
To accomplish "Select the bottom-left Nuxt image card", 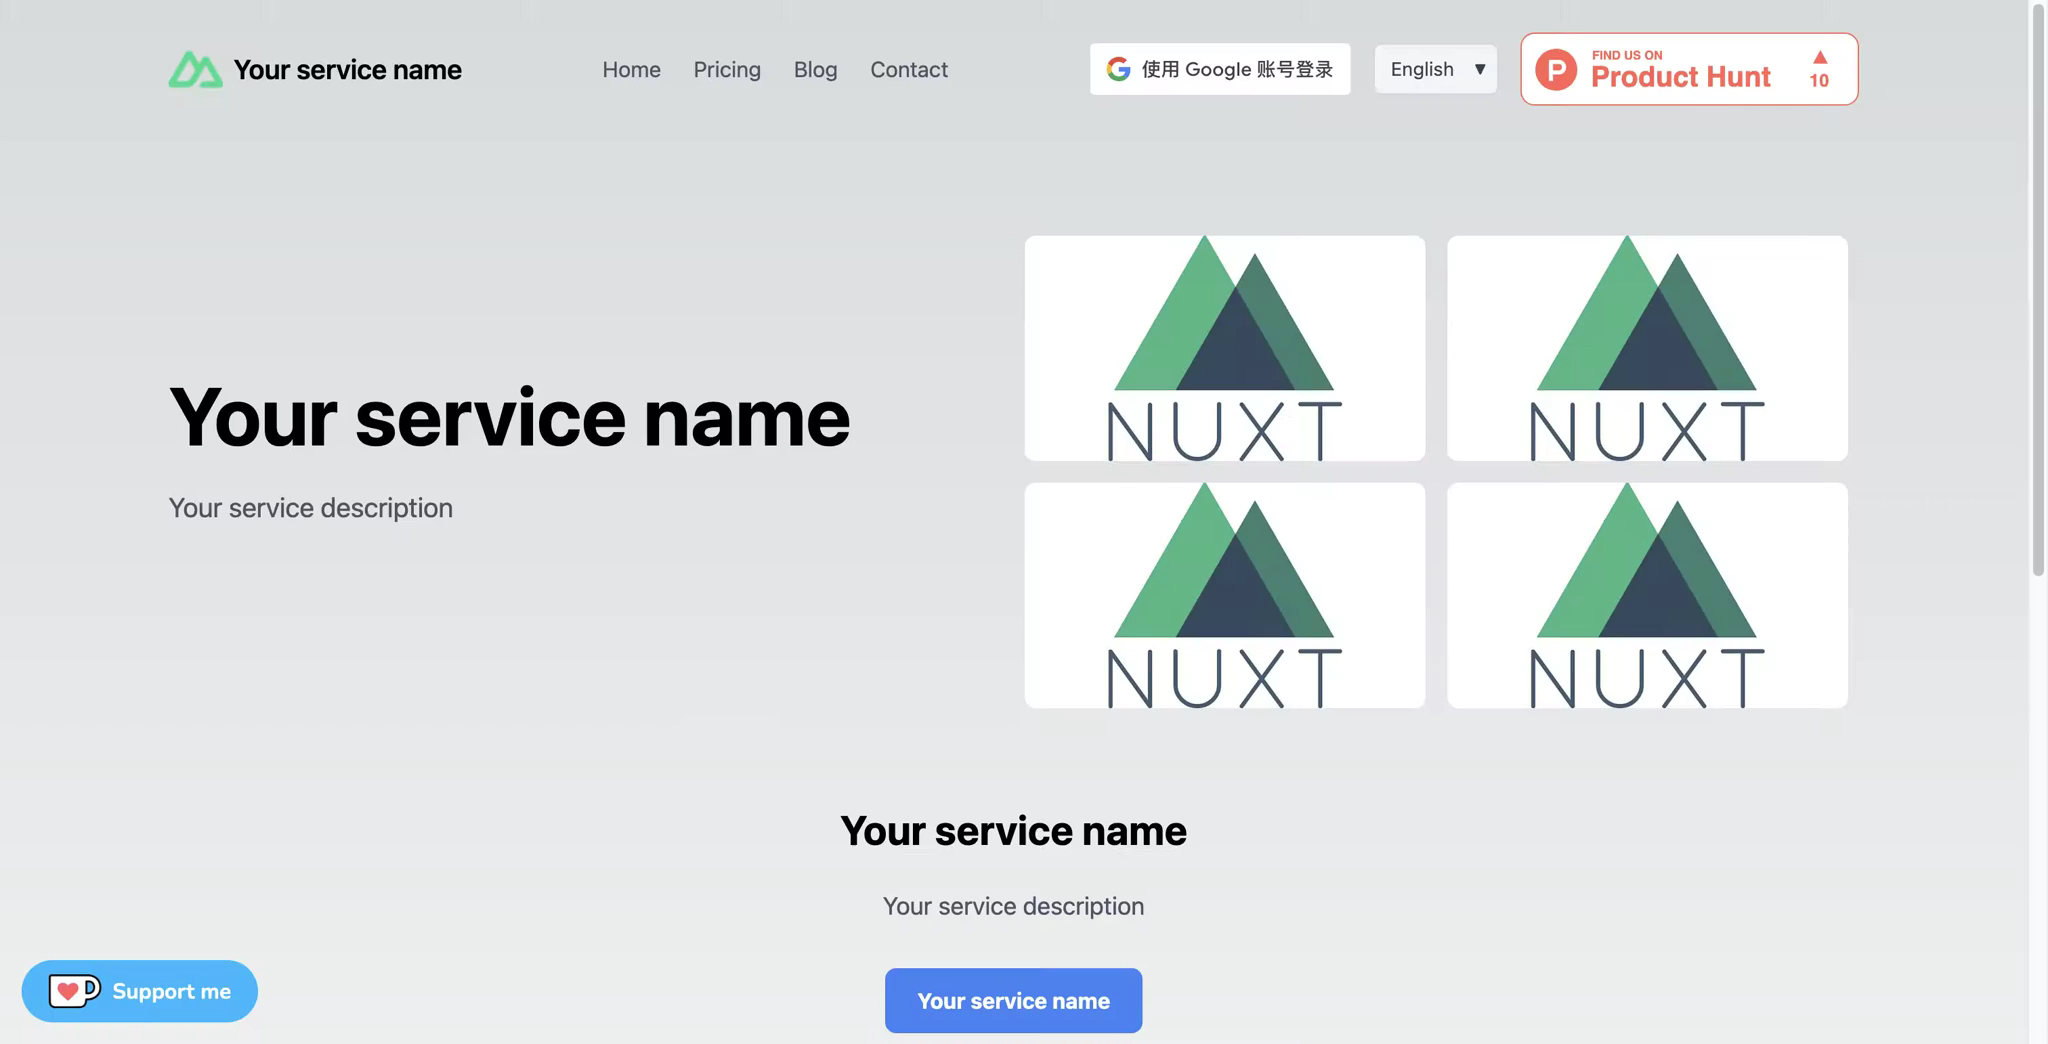I will tap(1224, 595).
